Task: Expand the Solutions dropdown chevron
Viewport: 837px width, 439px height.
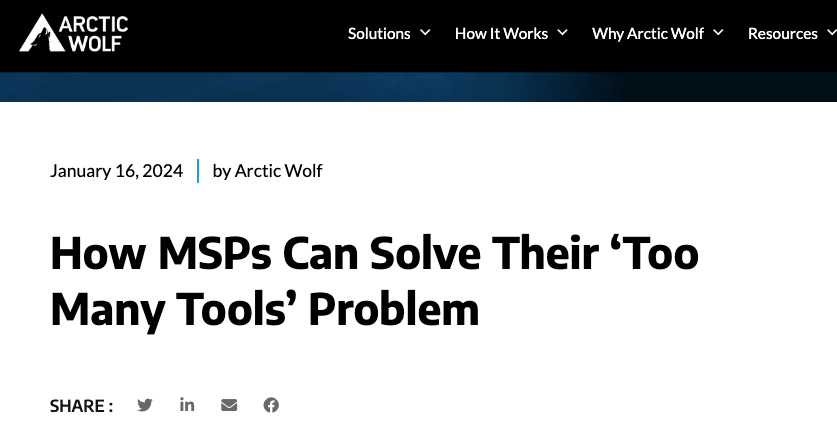Action: (x=425, y=33)
